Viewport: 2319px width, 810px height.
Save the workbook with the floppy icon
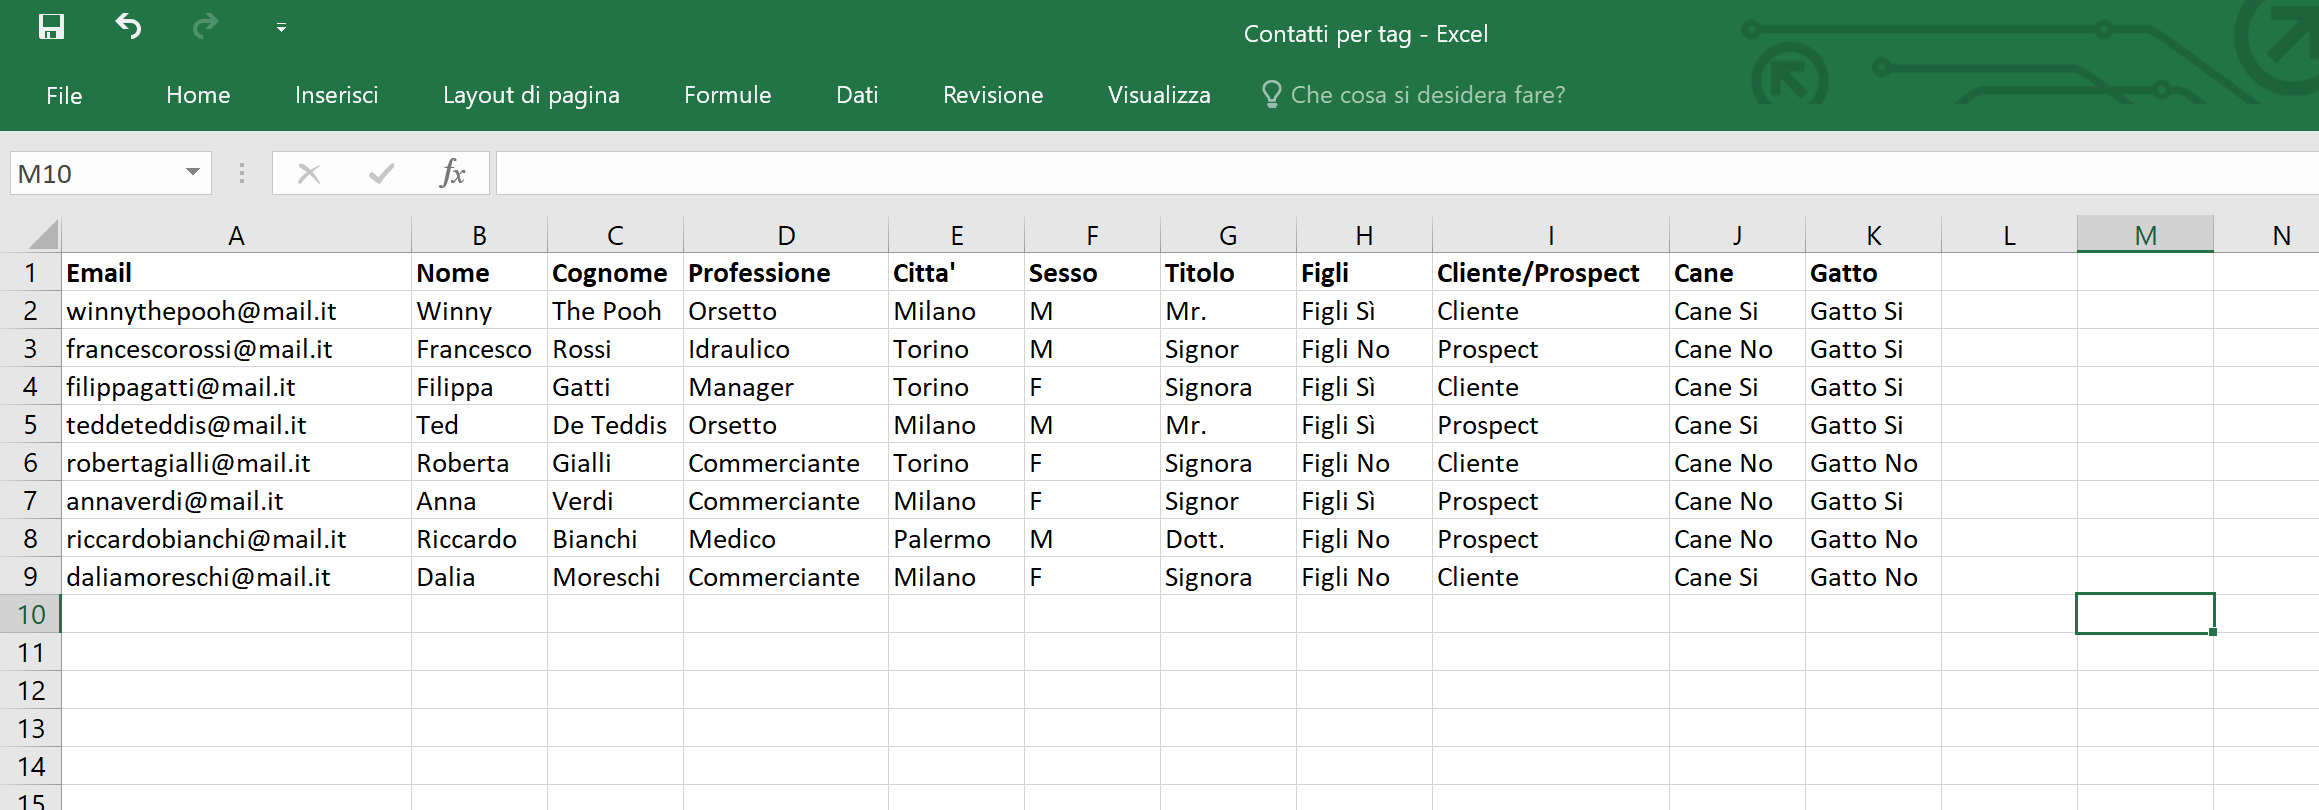pyautogui.click(x=51, y=27)
